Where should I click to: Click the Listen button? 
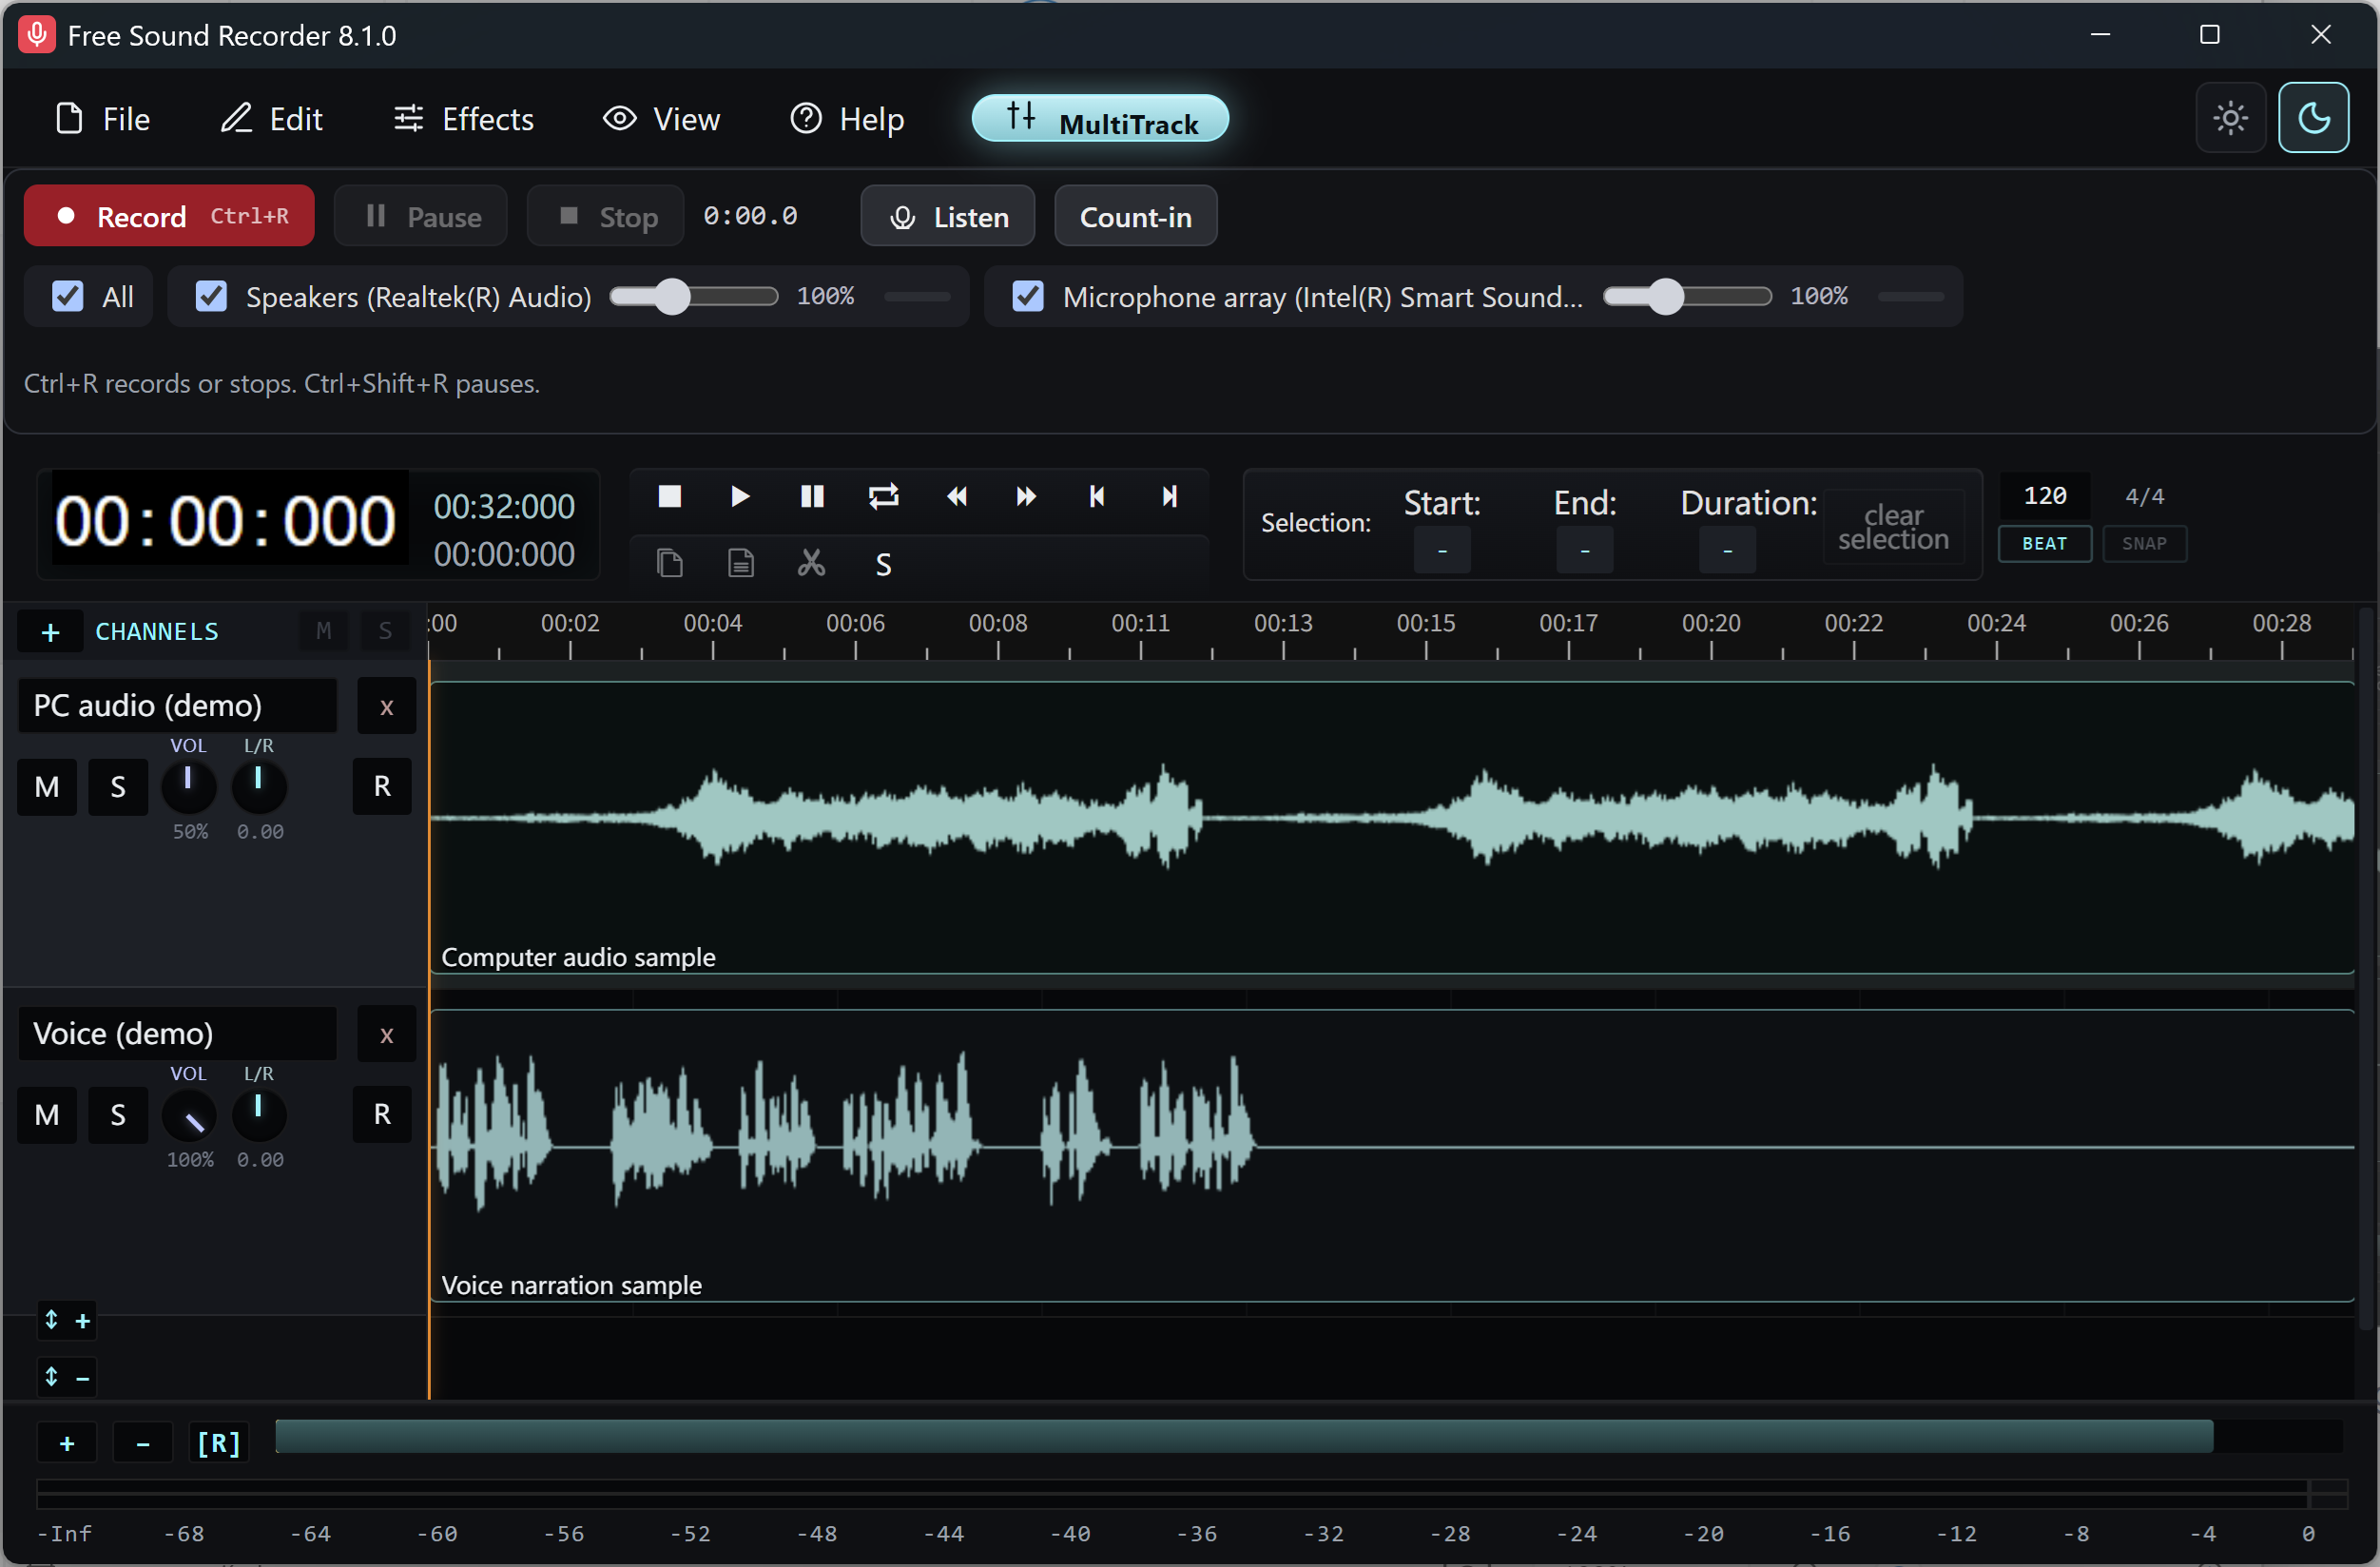[948, 216]
